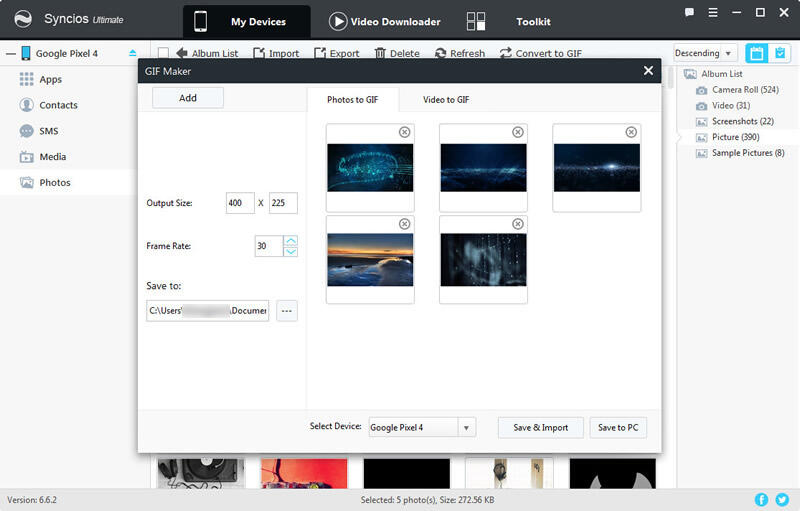Open the Descending sort dropdown
The image size is (800, 511).
pos(704,53)
